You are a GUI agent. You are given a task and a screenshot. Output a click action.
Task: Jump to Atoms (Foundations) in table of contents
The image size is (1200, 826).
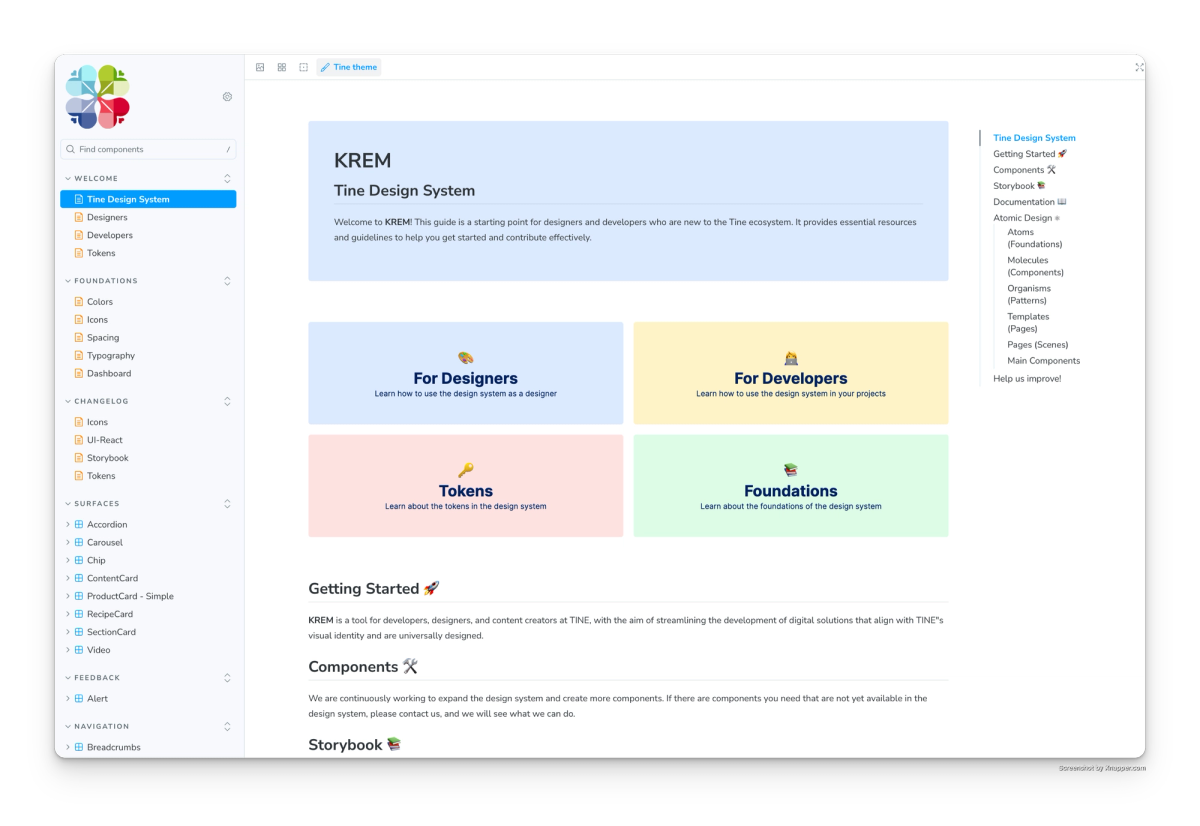[1035, 238]
